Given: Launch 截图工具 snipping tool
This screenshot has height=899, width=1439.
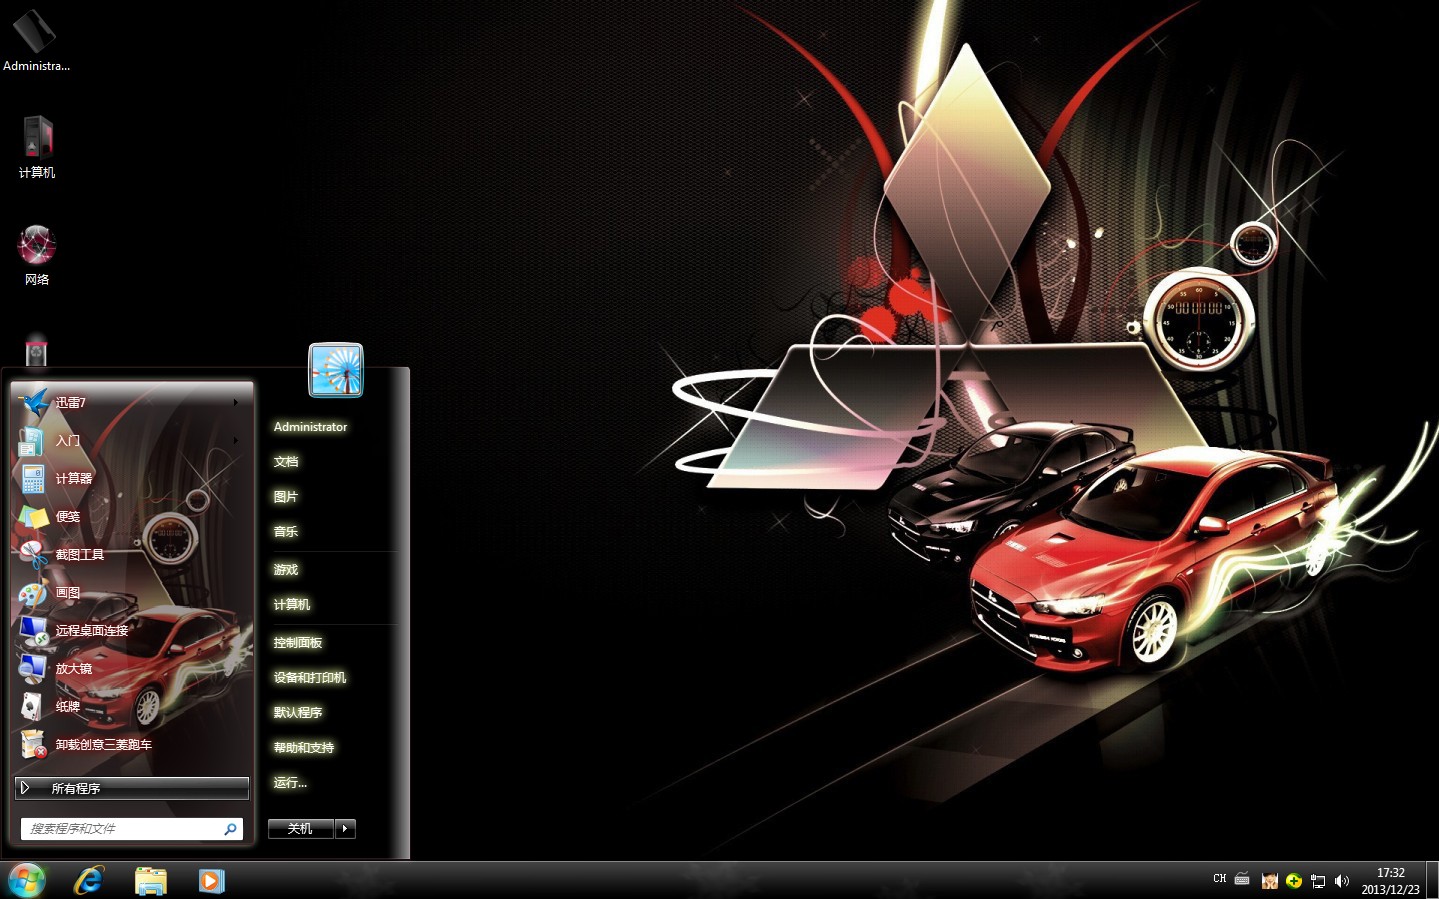Looking at the screenshot, I should click(x=130, y=554).
